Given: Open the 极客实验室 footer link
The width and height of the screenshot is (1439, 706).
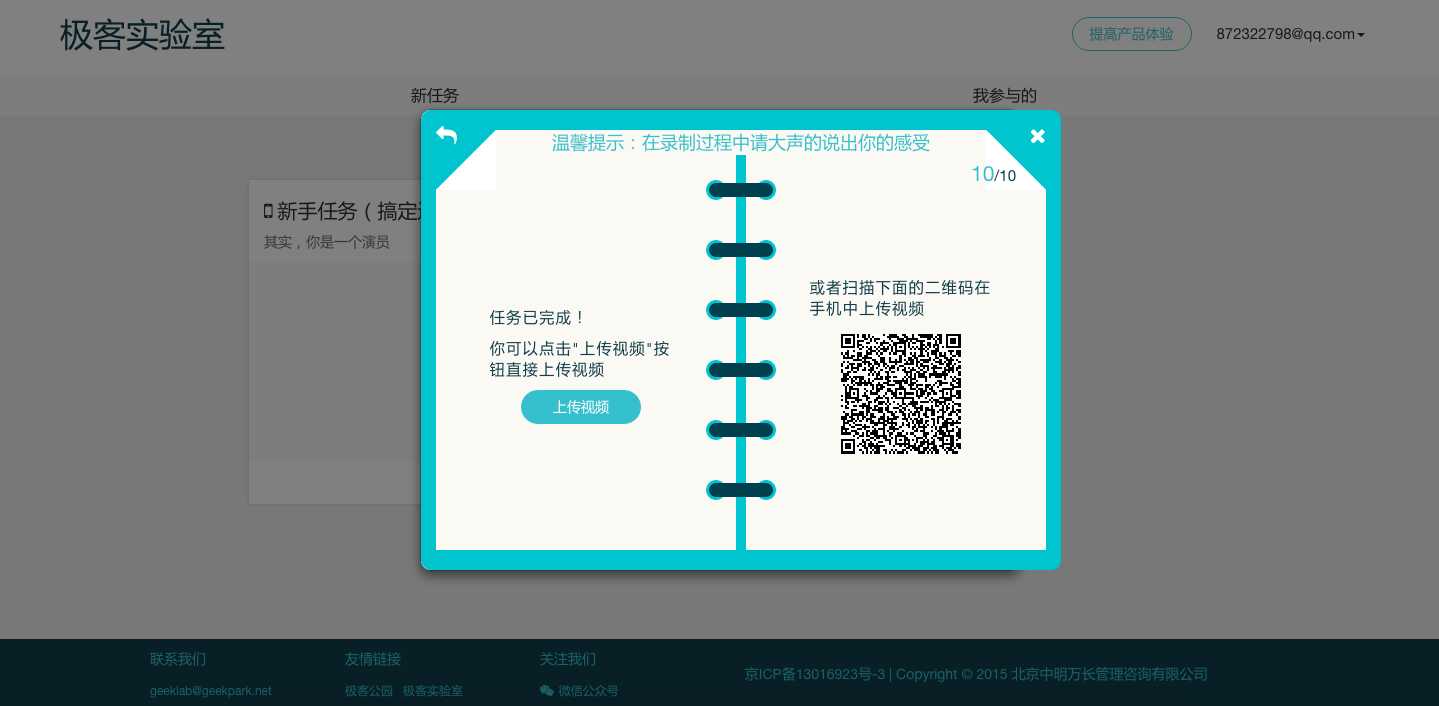Looking at the screenshot, I should [432, 691].
